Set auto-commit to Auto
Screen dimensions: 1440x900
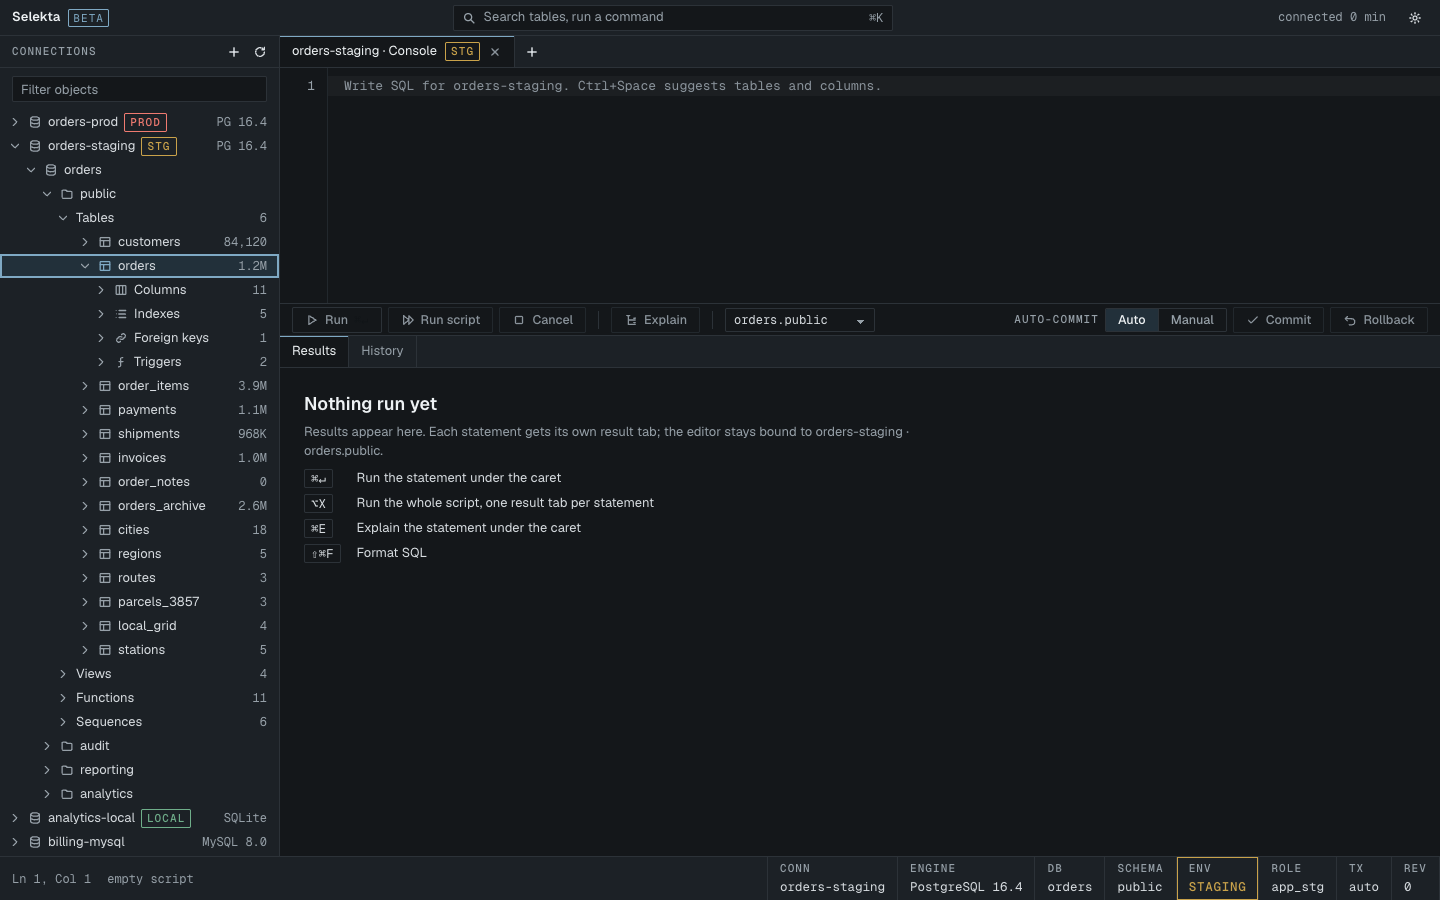[x=1132, y=320]
